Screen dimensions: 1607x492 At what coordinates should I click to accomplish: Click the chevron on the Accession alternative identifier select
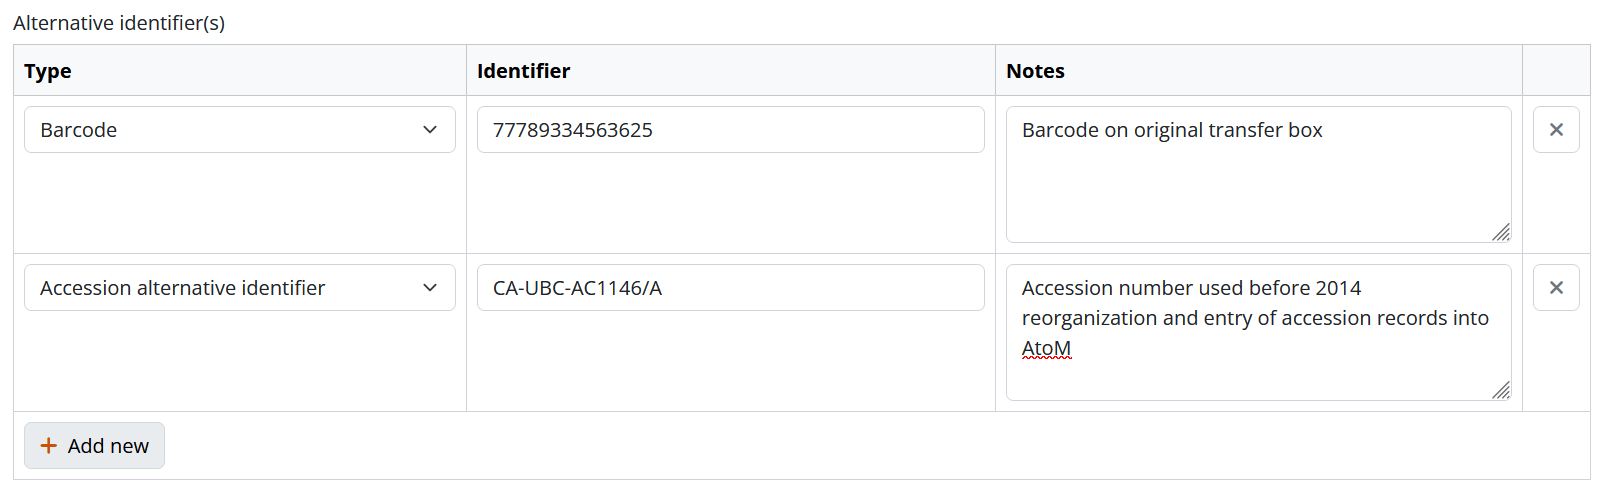coord(430,288)
